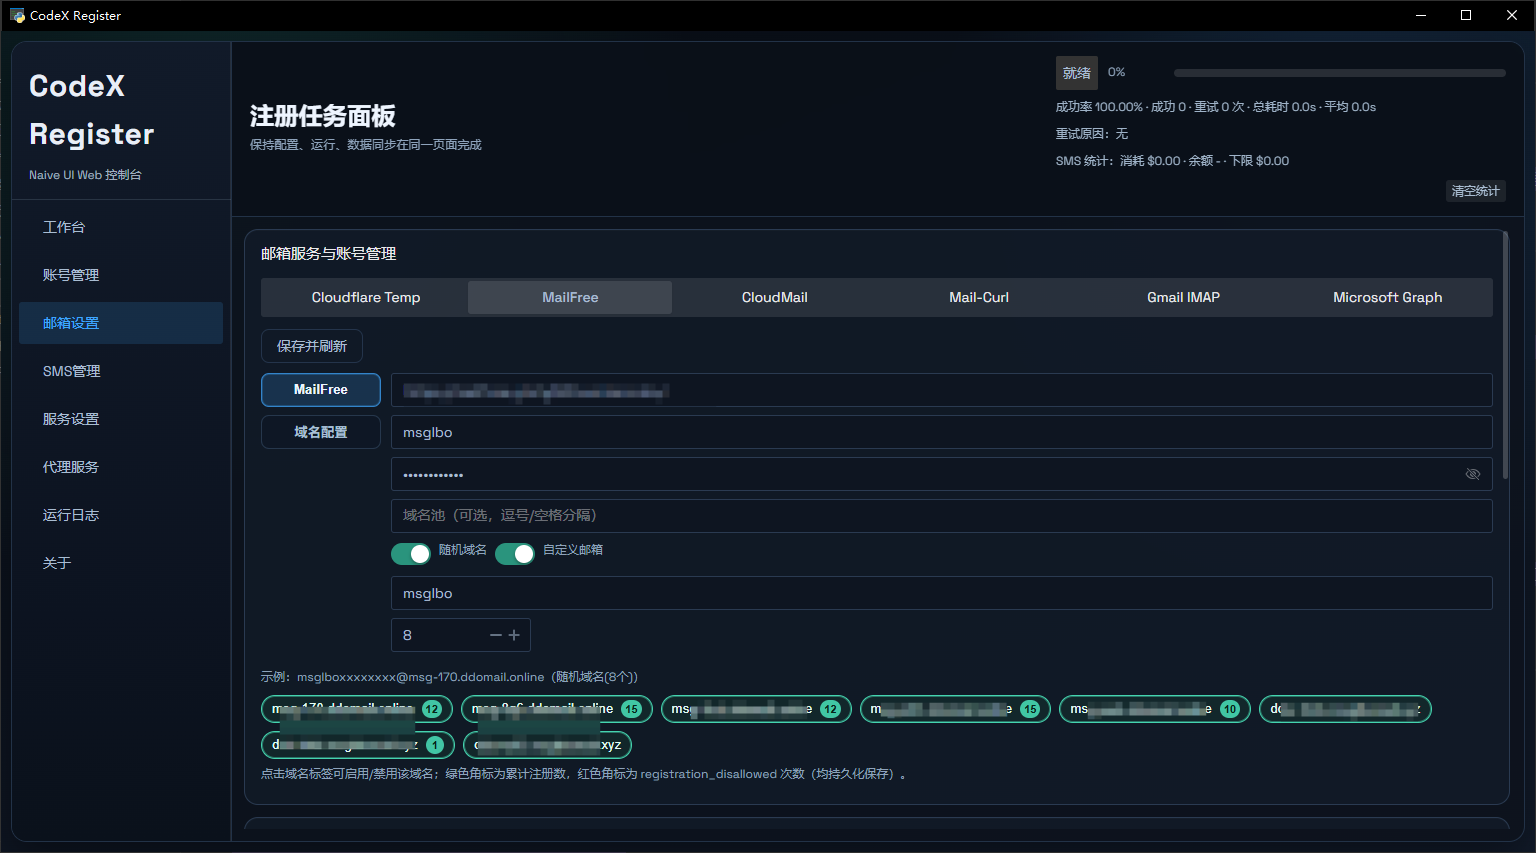The image size is (1536, 853).
Task: Click the 重试原因：无 line
Action: [1092, 133]
